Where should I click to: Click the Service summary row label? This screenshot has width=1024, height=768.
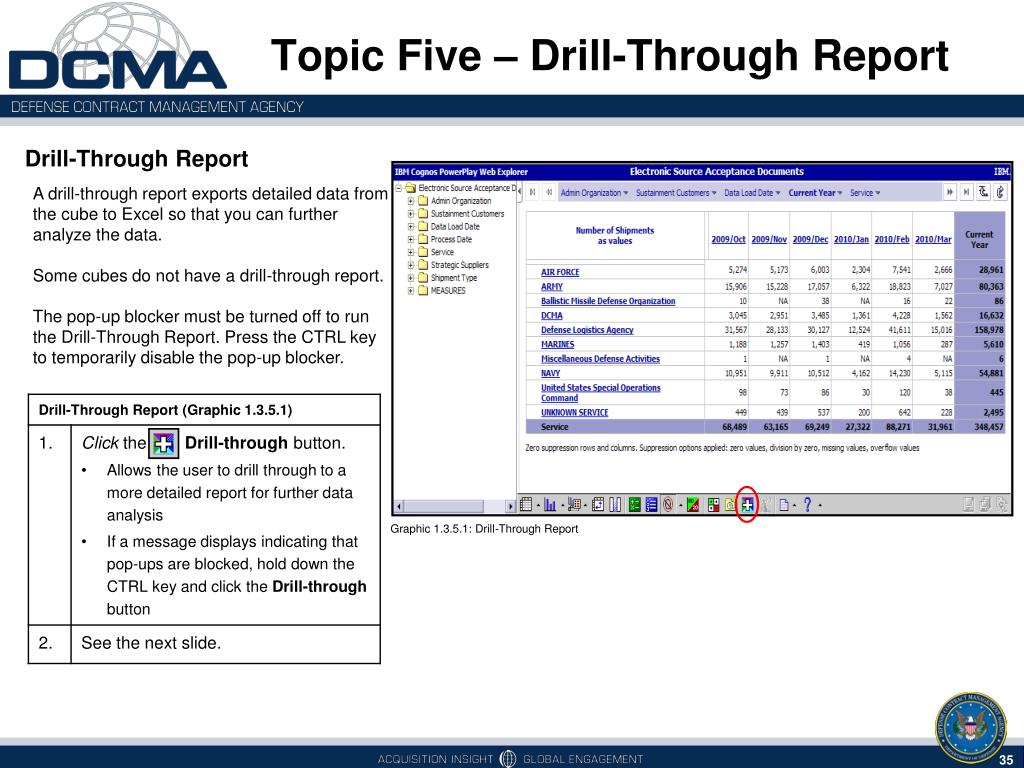pos(554,427)
